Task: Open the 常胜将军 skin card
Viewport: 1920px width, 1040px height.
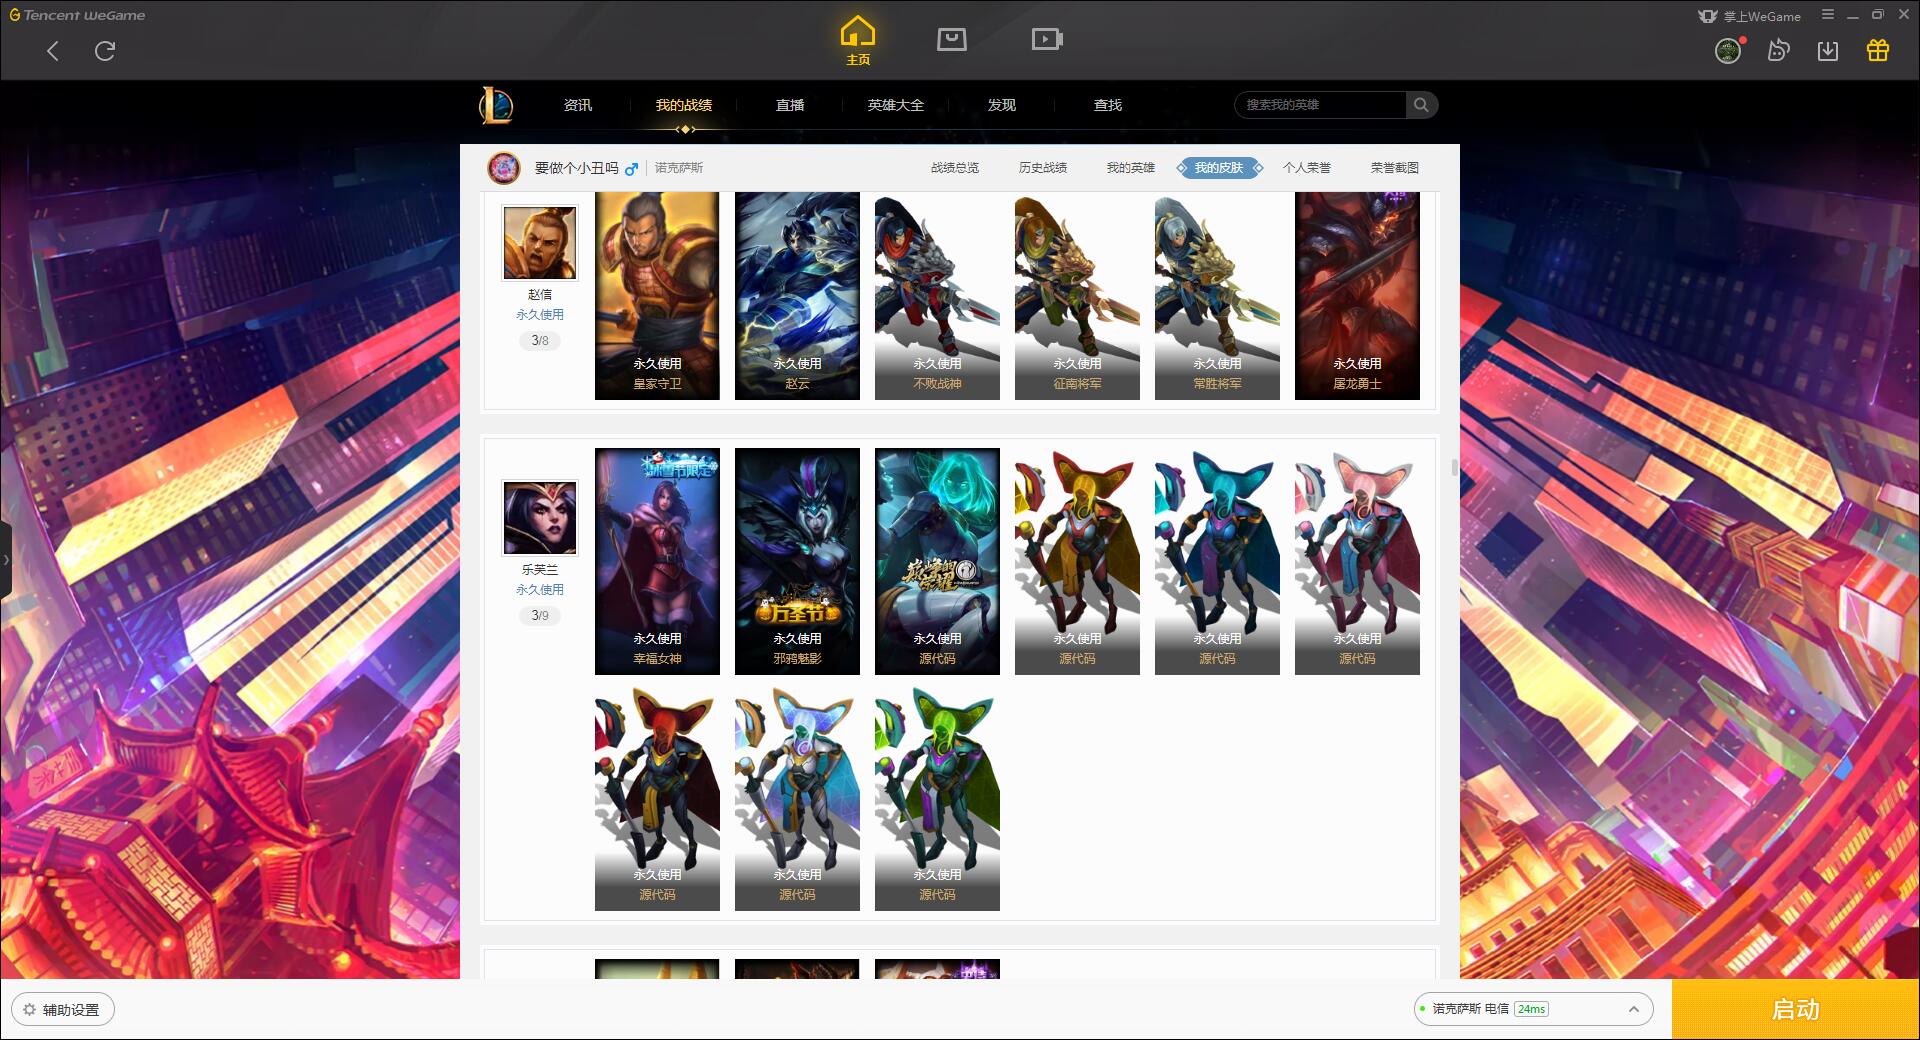Action: 1217,296
